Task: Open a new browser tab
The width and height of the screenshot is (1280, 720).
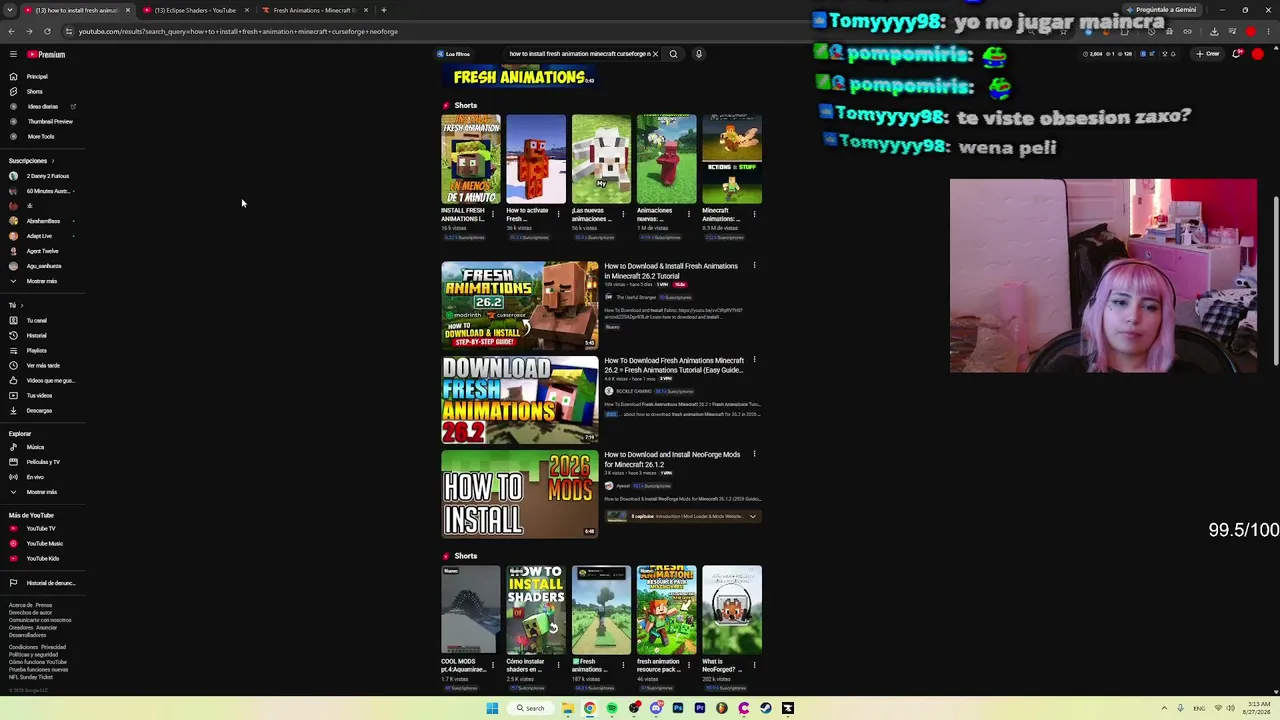Action: 383,10
